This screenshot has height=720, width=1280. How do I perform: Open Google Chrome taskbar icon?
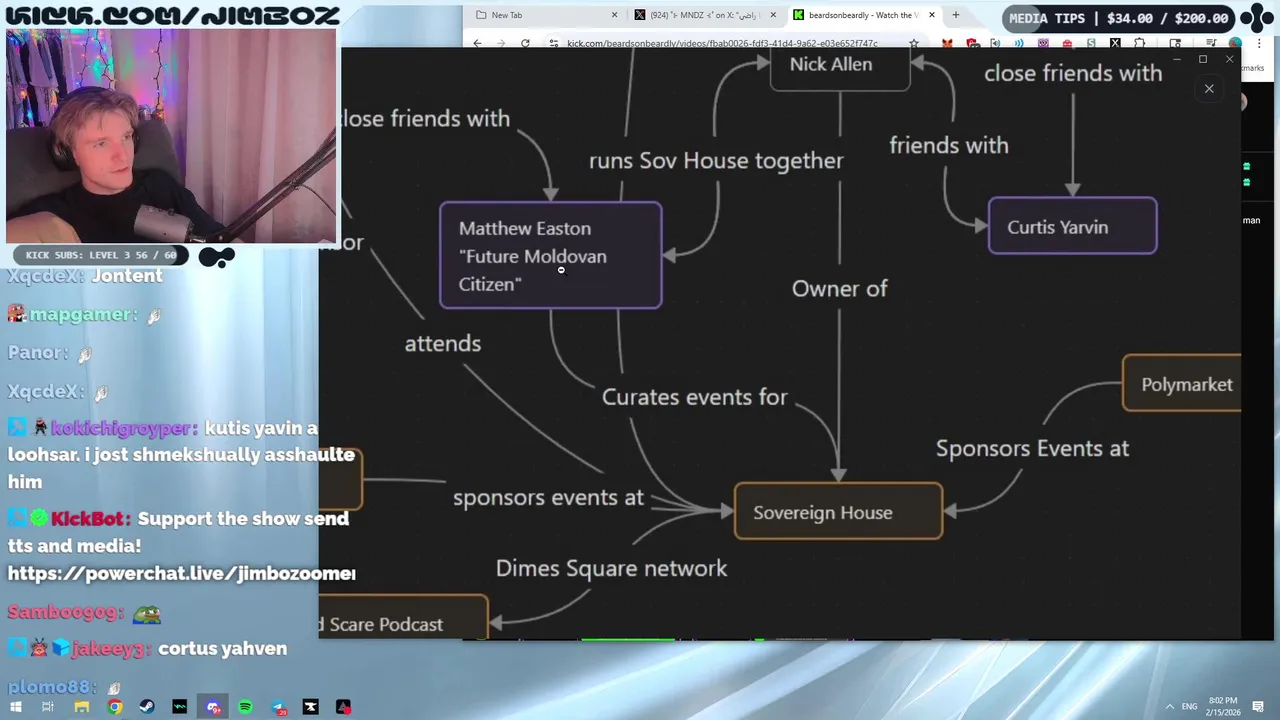pyautogui.click(x=115, y=707)
